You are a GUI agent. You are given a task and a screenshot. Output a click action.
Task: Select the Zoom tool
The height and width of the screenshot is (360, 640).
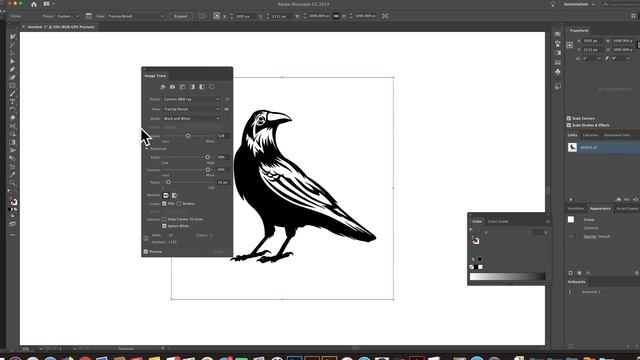coord(13,182)
